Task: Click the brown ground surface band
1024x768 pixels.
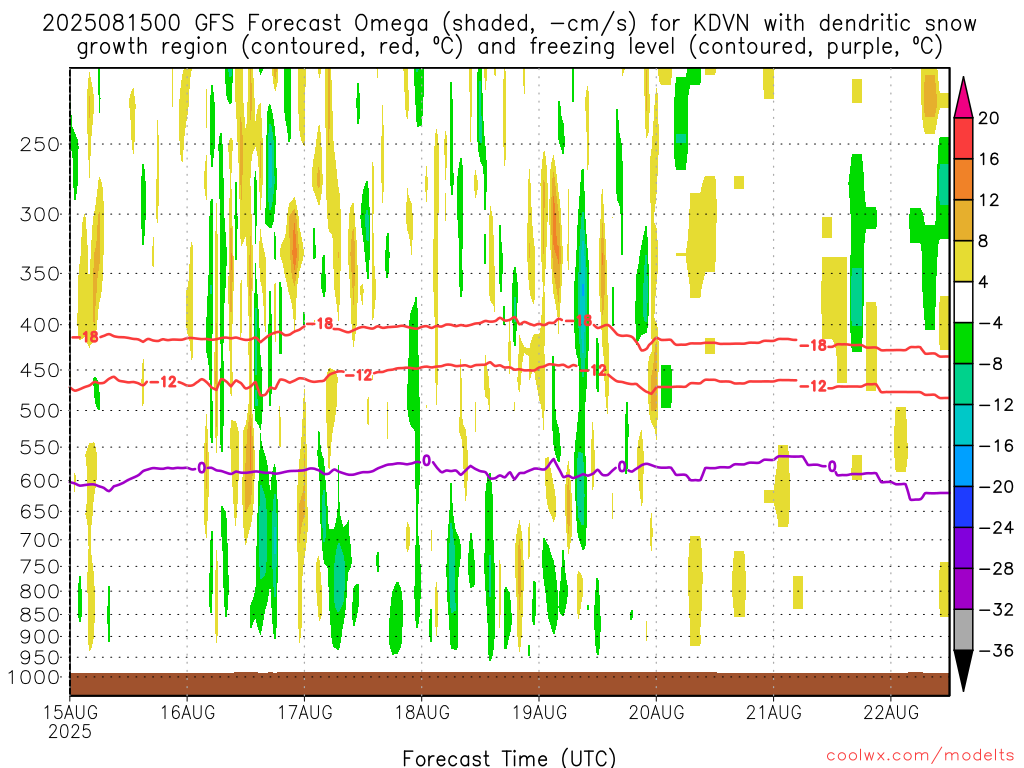Action: coord(509,684)
